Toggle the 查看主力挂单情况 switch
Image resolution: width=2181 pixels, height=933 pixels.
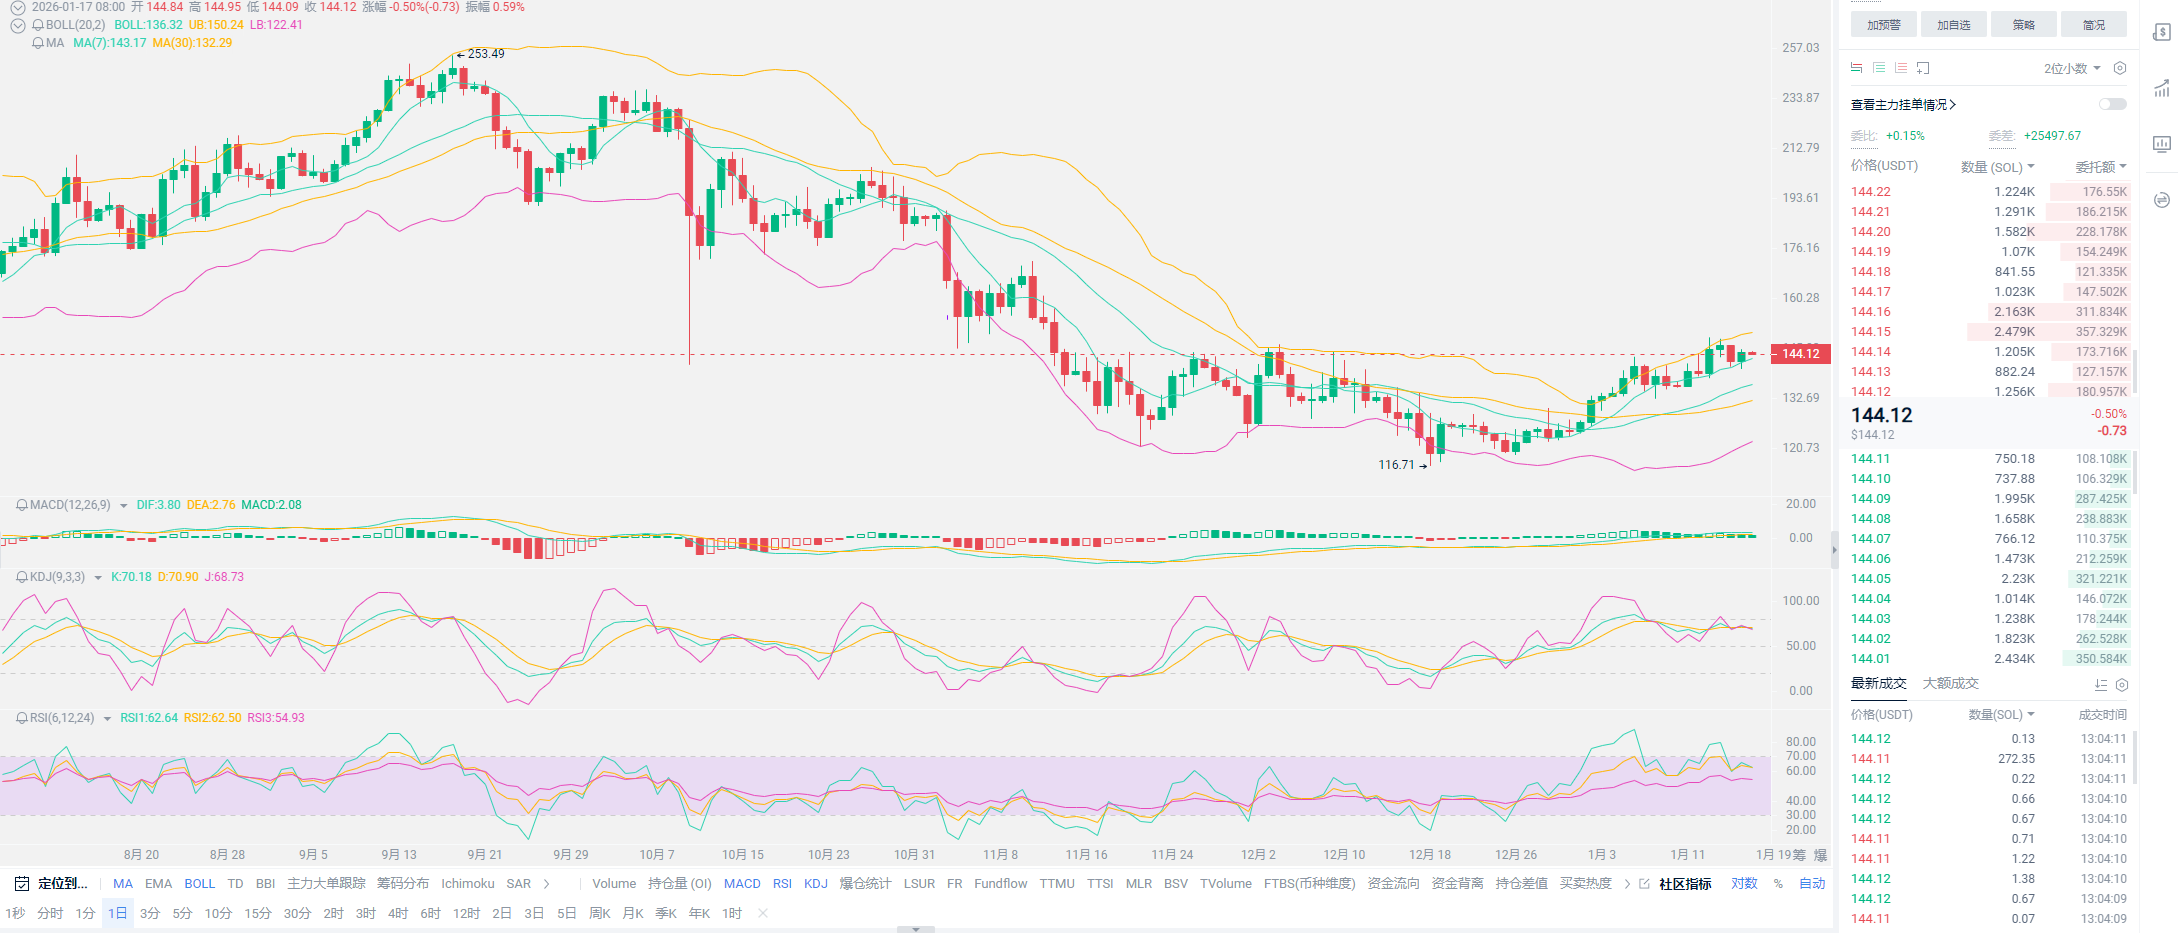point(2112,104)
